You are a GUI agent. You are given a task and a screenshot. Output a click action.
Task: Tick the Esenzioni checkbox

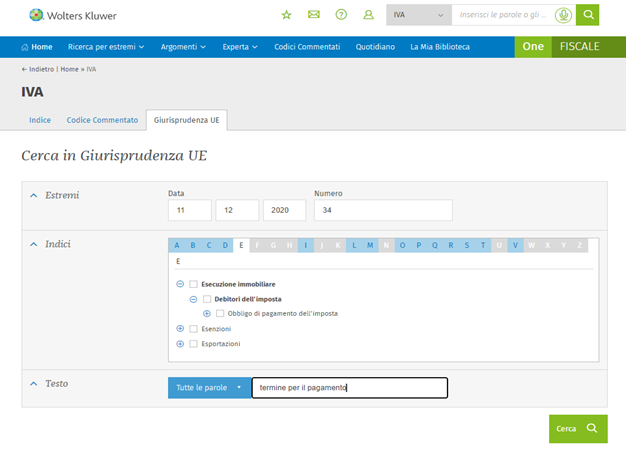[194, 328]
